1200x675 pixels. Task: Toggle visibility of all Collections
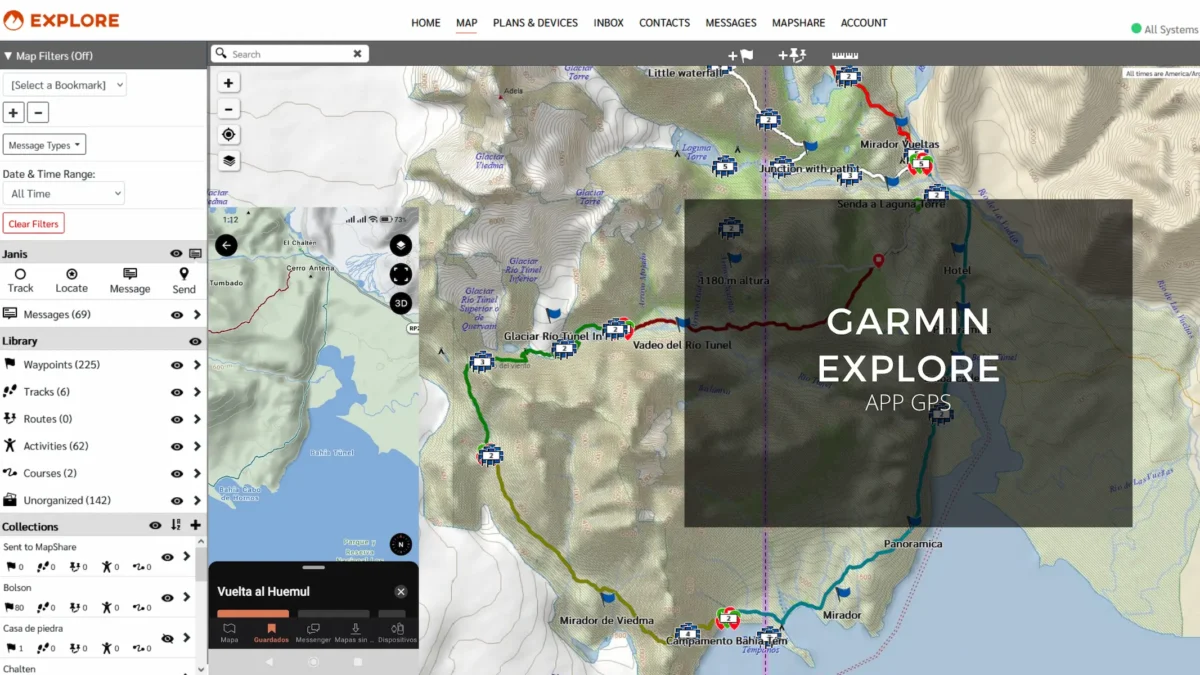[155, 525]
